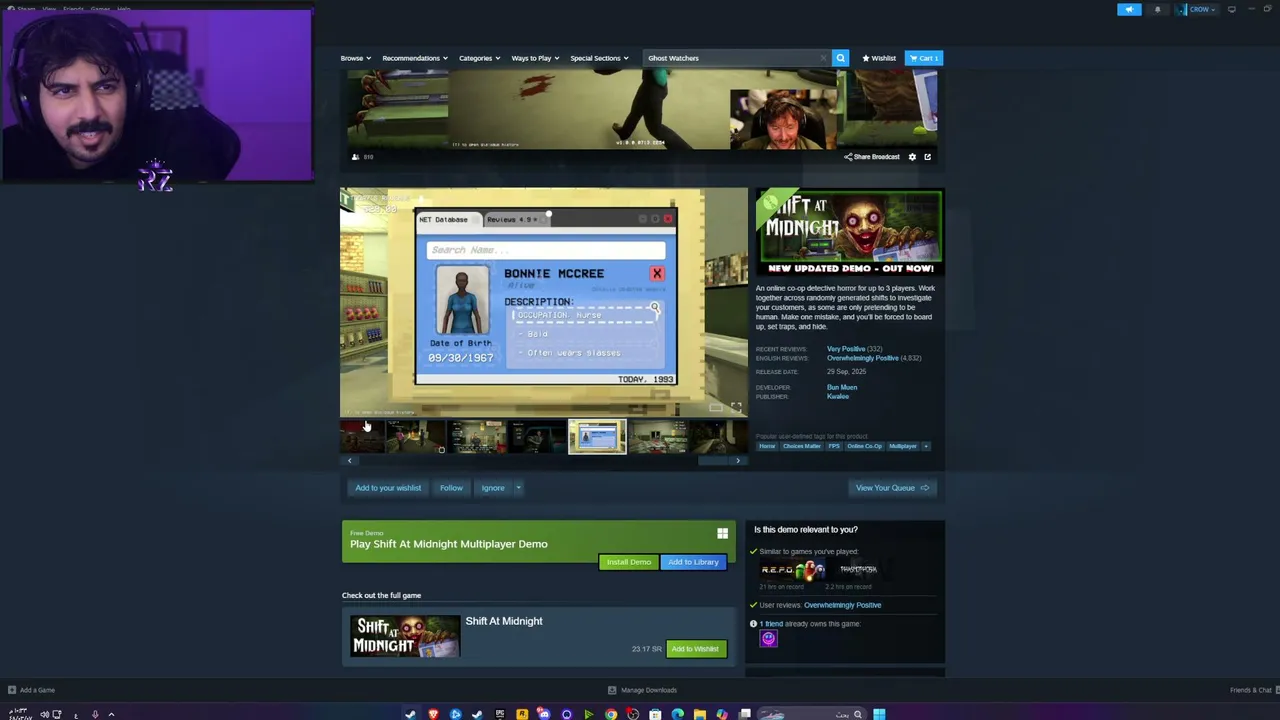Screen dimensions: 1280x720
Task: Select the FPS tag
Action: tap(834, 446)
